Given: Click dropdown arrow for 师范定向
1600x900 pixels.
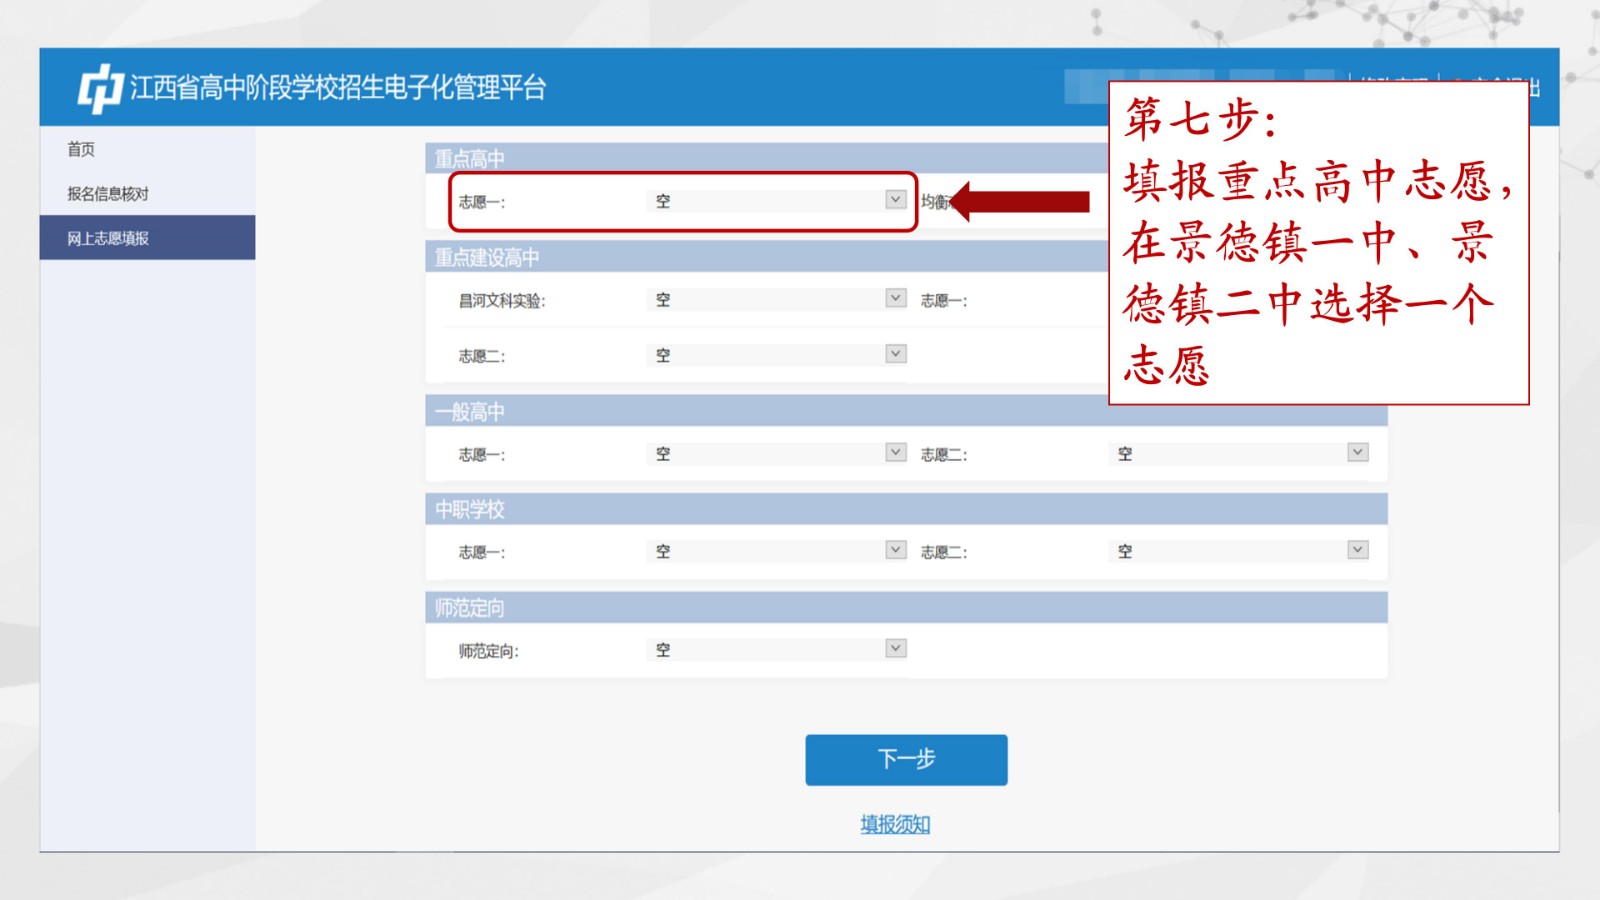Looking at the screenshot, I should (x=895, y=648).
